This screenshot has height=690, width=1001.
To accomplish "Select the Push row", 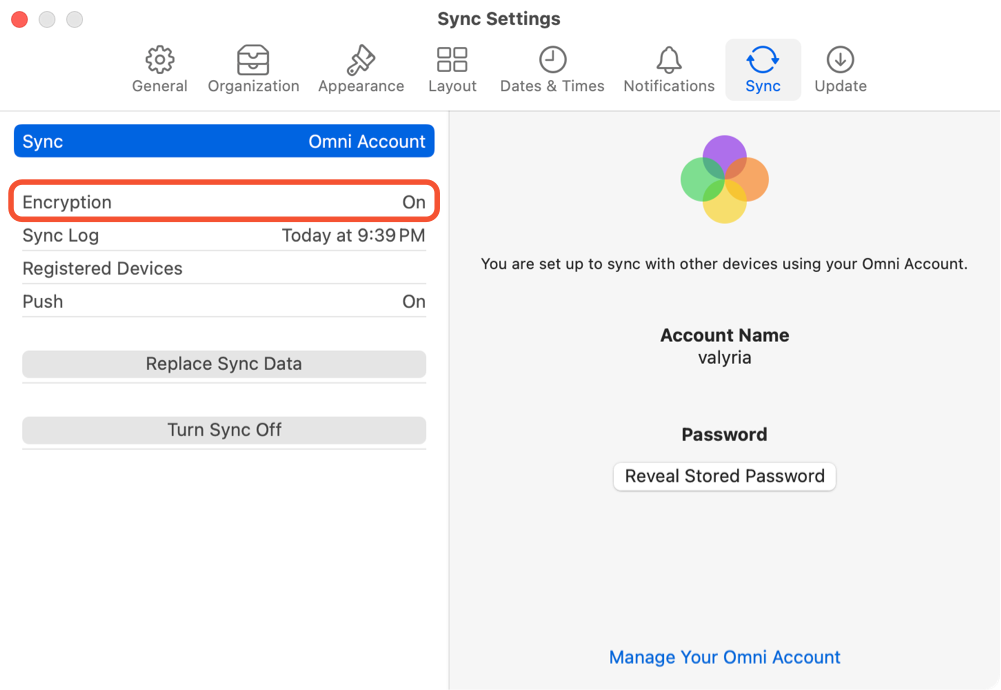I will coord(224,301).
